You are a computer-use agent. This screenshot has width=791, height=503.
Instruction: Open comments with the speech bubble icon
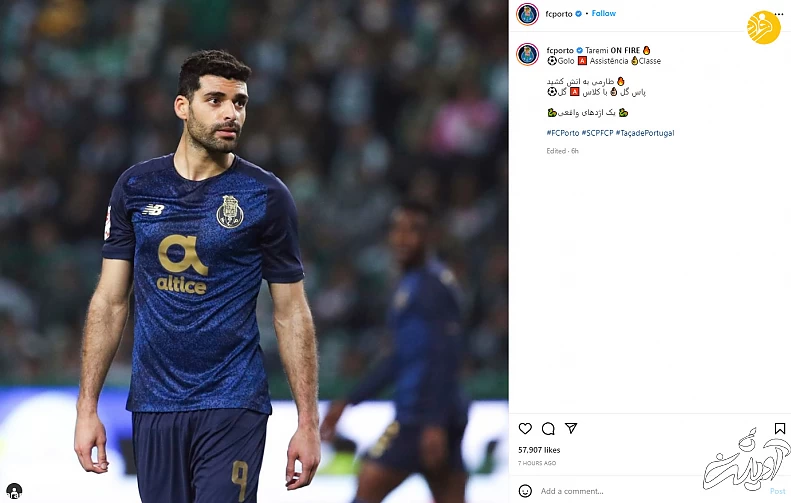click(548, 429)
